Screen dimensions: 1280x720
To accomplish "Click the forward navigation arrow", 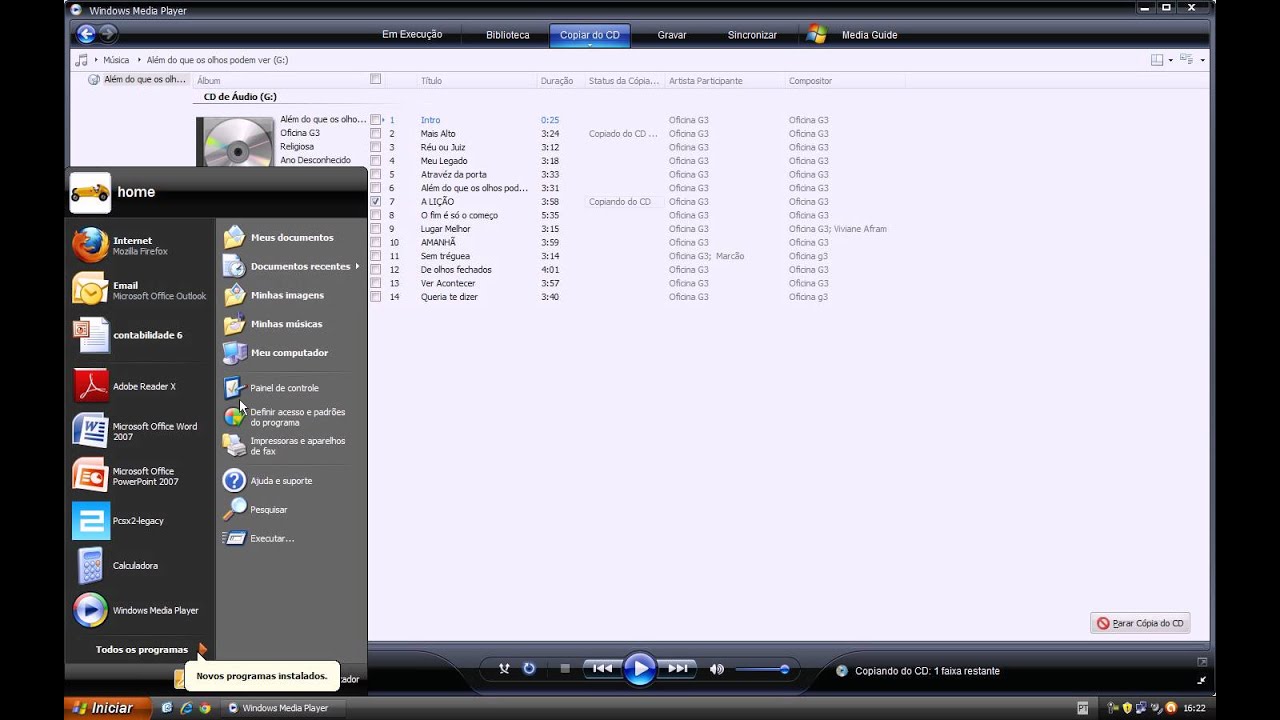I will [x=109, y=34].
